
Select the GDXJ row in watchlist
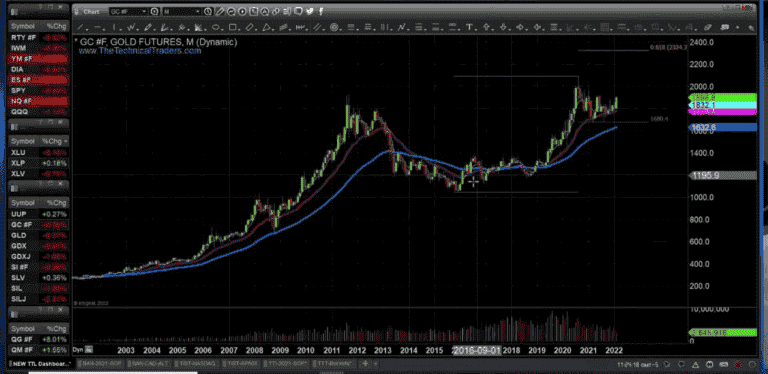click(38, 257)
